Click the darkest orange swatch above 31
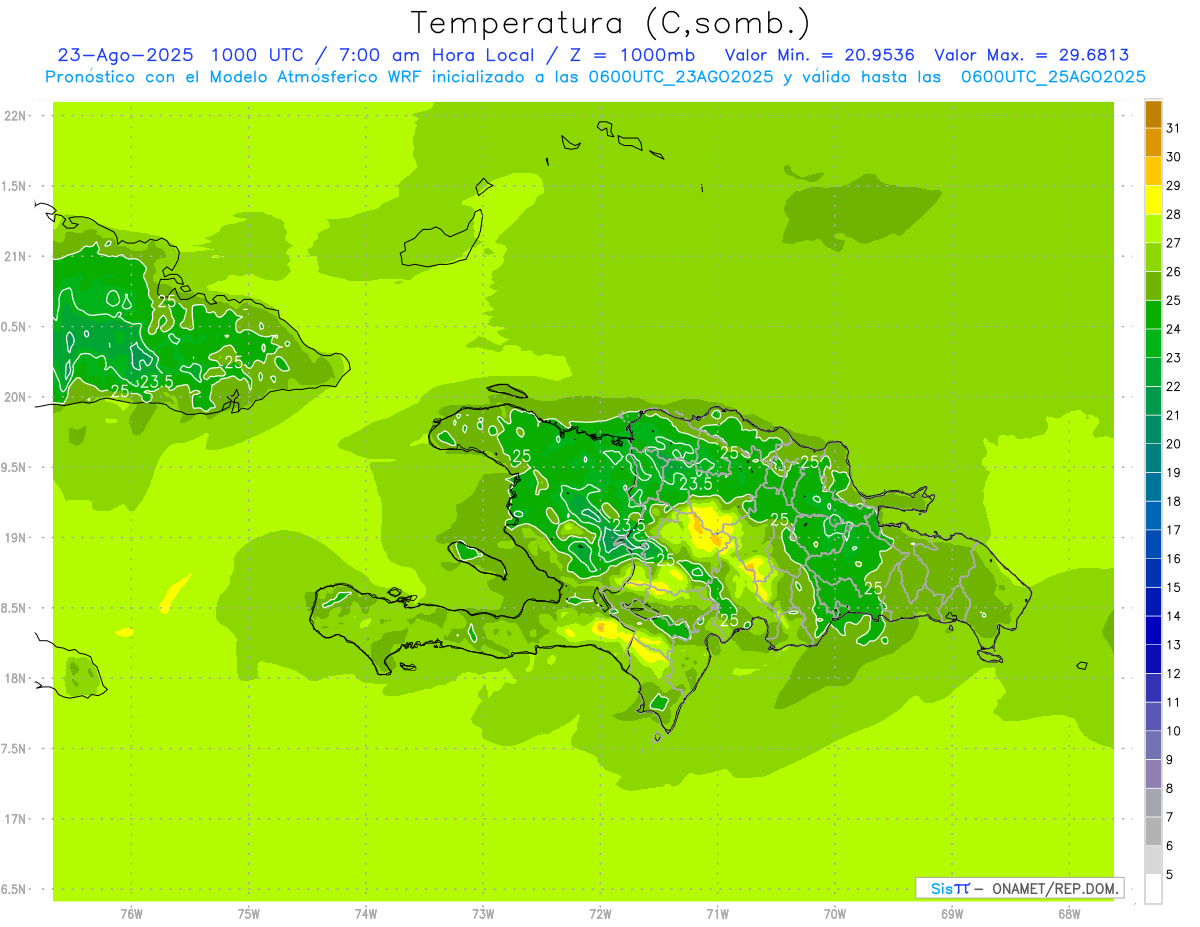 coord(1153,114)
